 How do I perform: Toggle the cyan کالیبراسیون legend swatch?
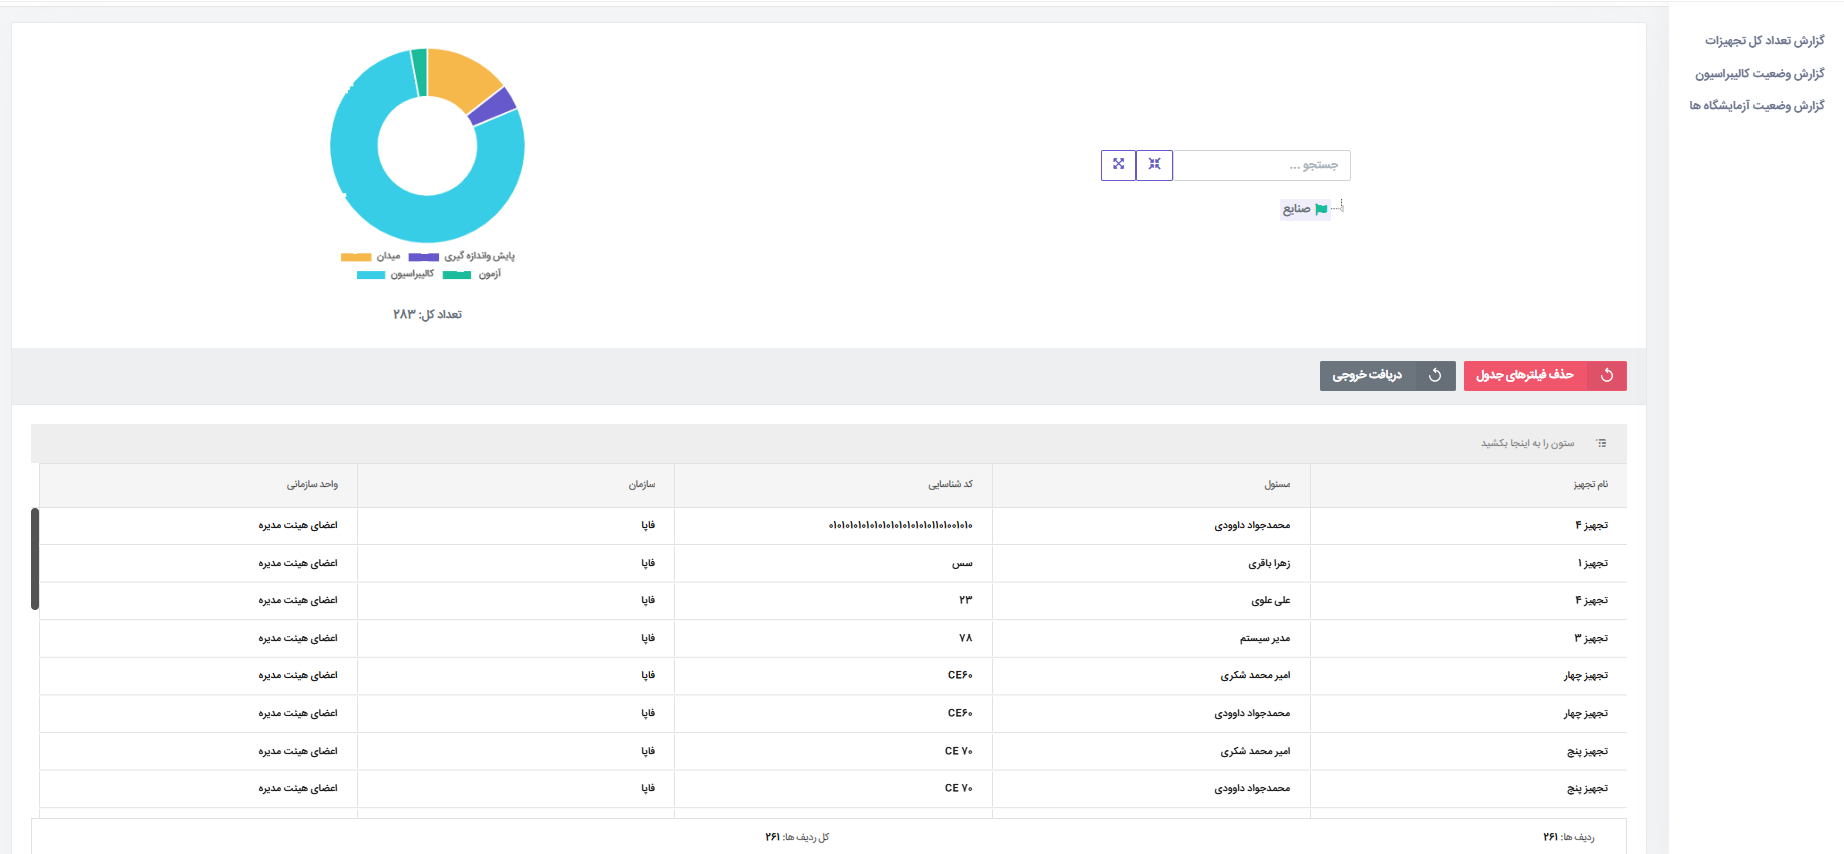pos(371,275)
